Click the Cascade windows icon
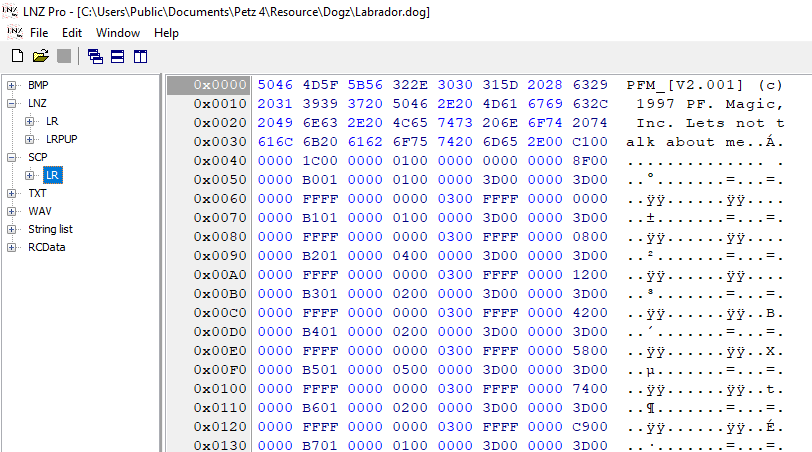 pyautogui.click(x=95, y=56)
